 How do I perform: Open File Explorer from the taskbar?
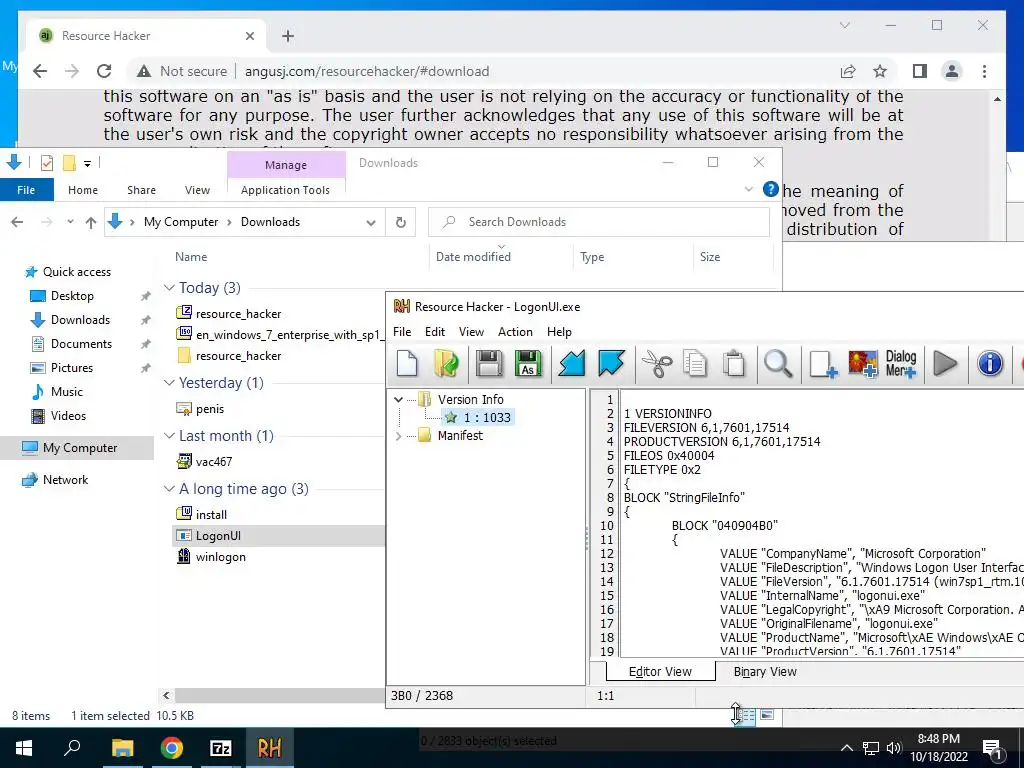122,748
